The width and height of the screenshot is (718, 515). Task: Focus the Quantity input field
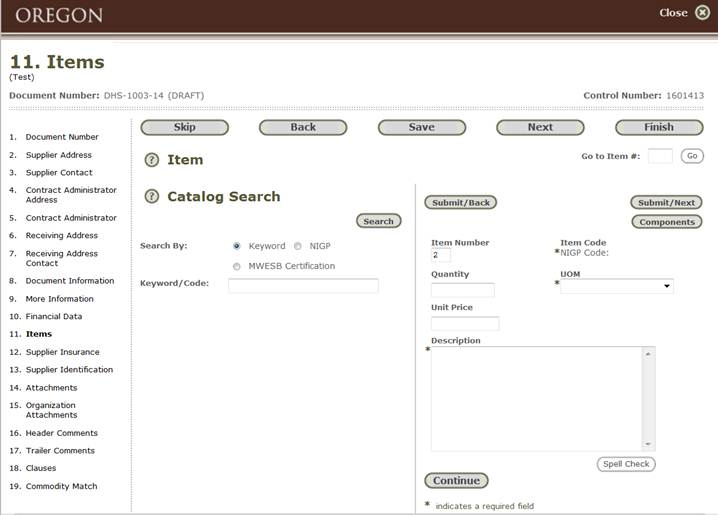point(462,290)
